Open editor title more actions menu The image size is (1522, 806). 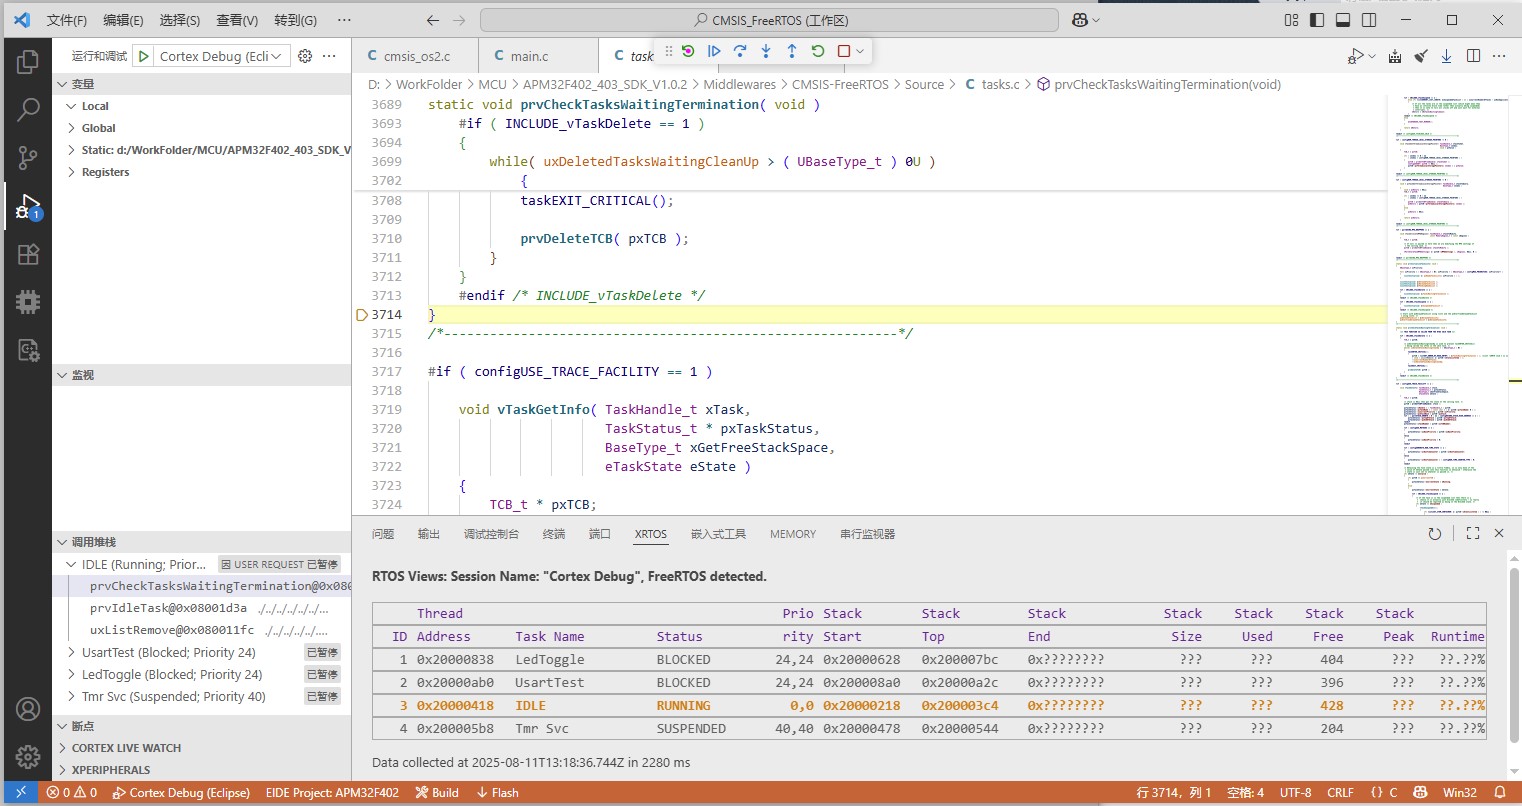pos(1500,56)
